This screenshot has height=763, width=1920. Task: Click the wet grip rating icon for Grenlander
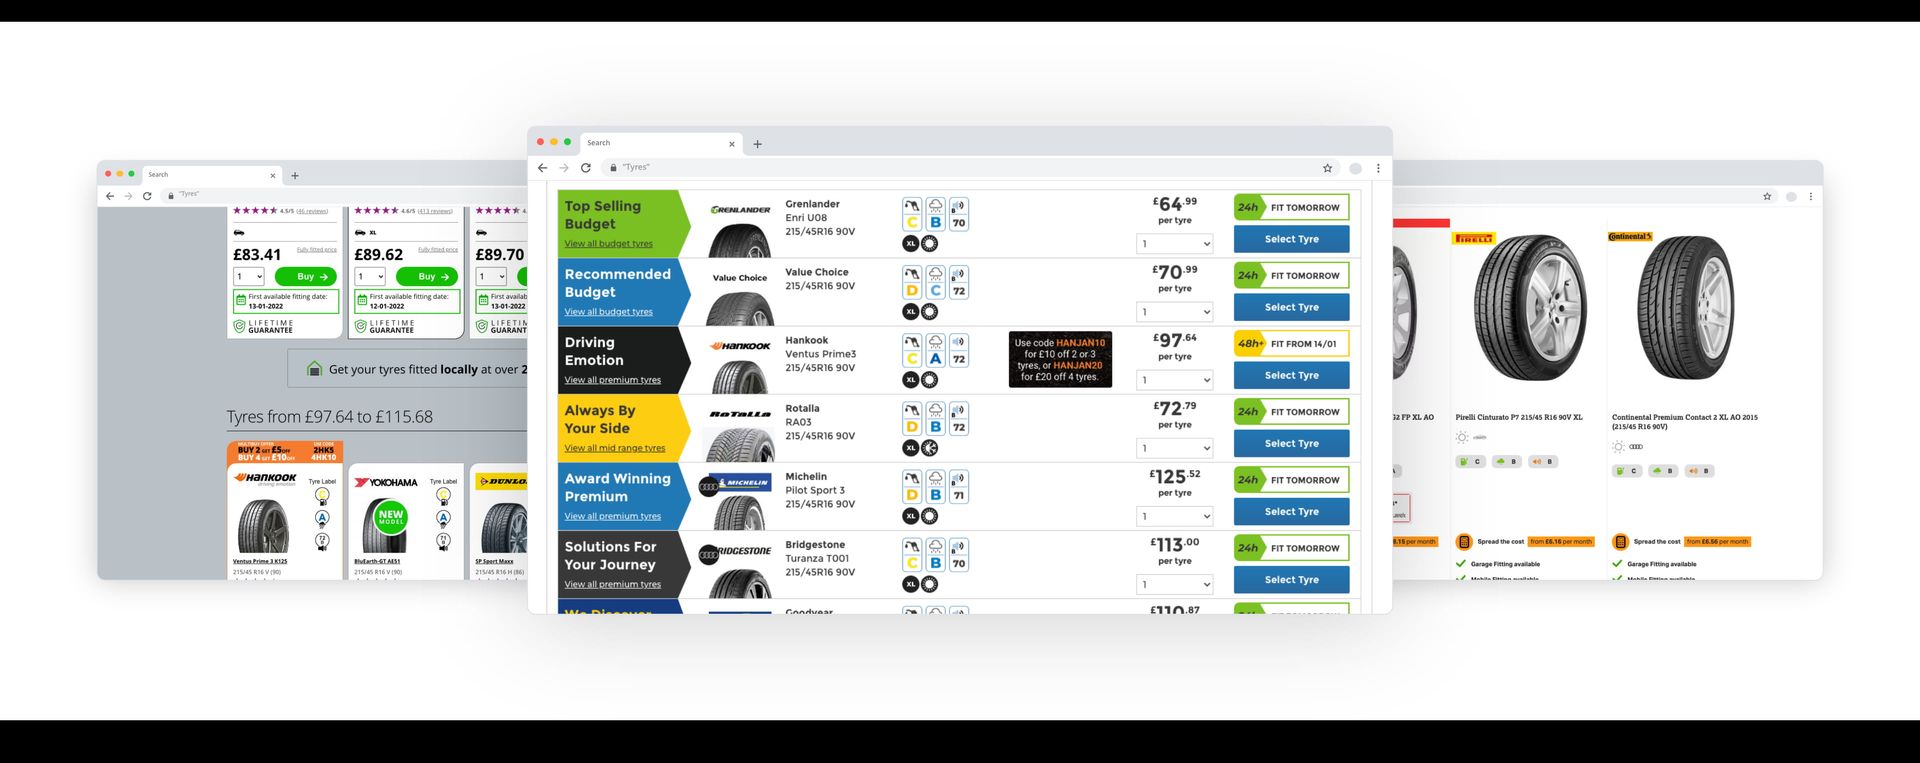[935, 214]
